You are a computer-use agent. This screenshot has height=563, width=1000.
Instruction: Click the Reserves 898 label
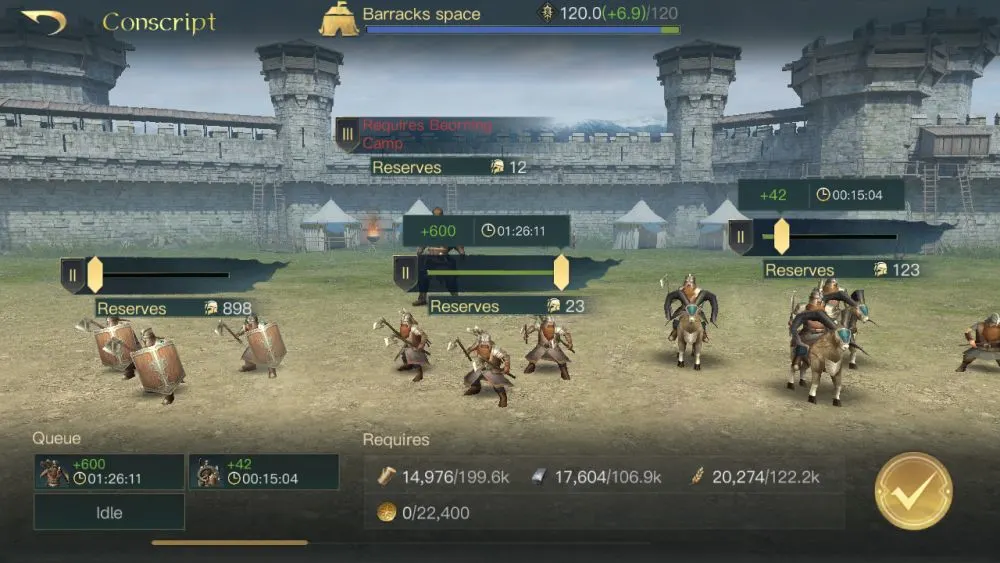pyautogui.click(x=174, y=309)
